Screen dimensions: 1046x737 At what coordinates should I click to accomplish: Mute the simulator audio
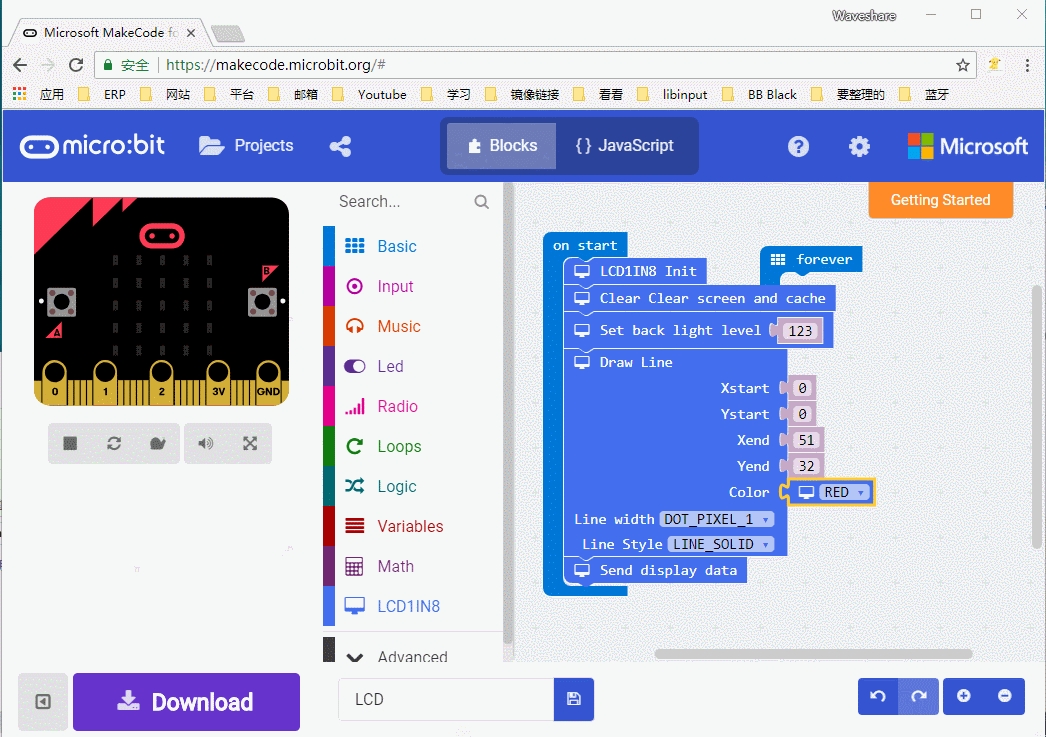(x=206, y=443)
